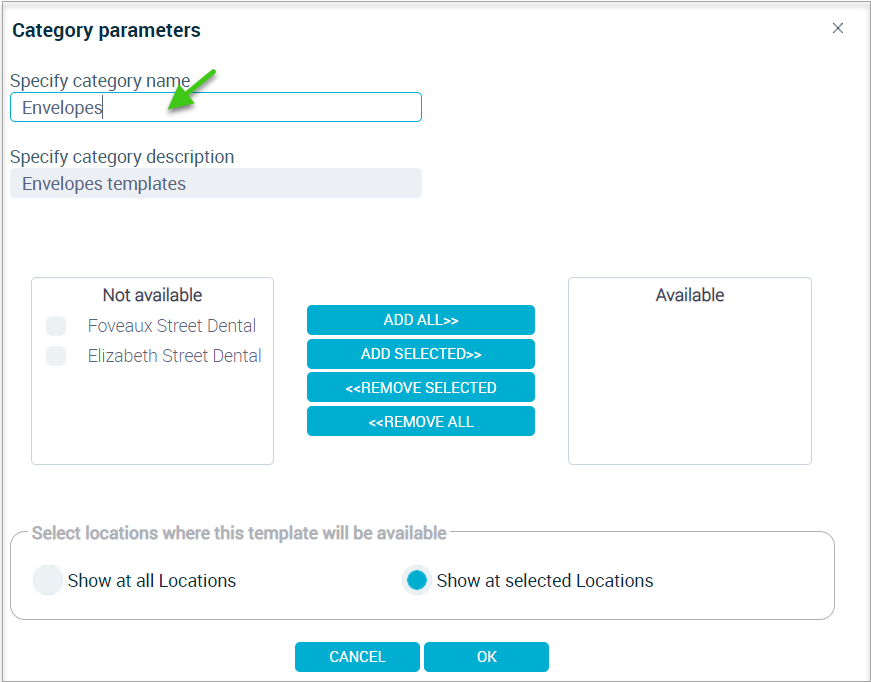Click the Category parameters dialog title
Image resolution: width=871 pixels, height=682 pixels.
106,30
